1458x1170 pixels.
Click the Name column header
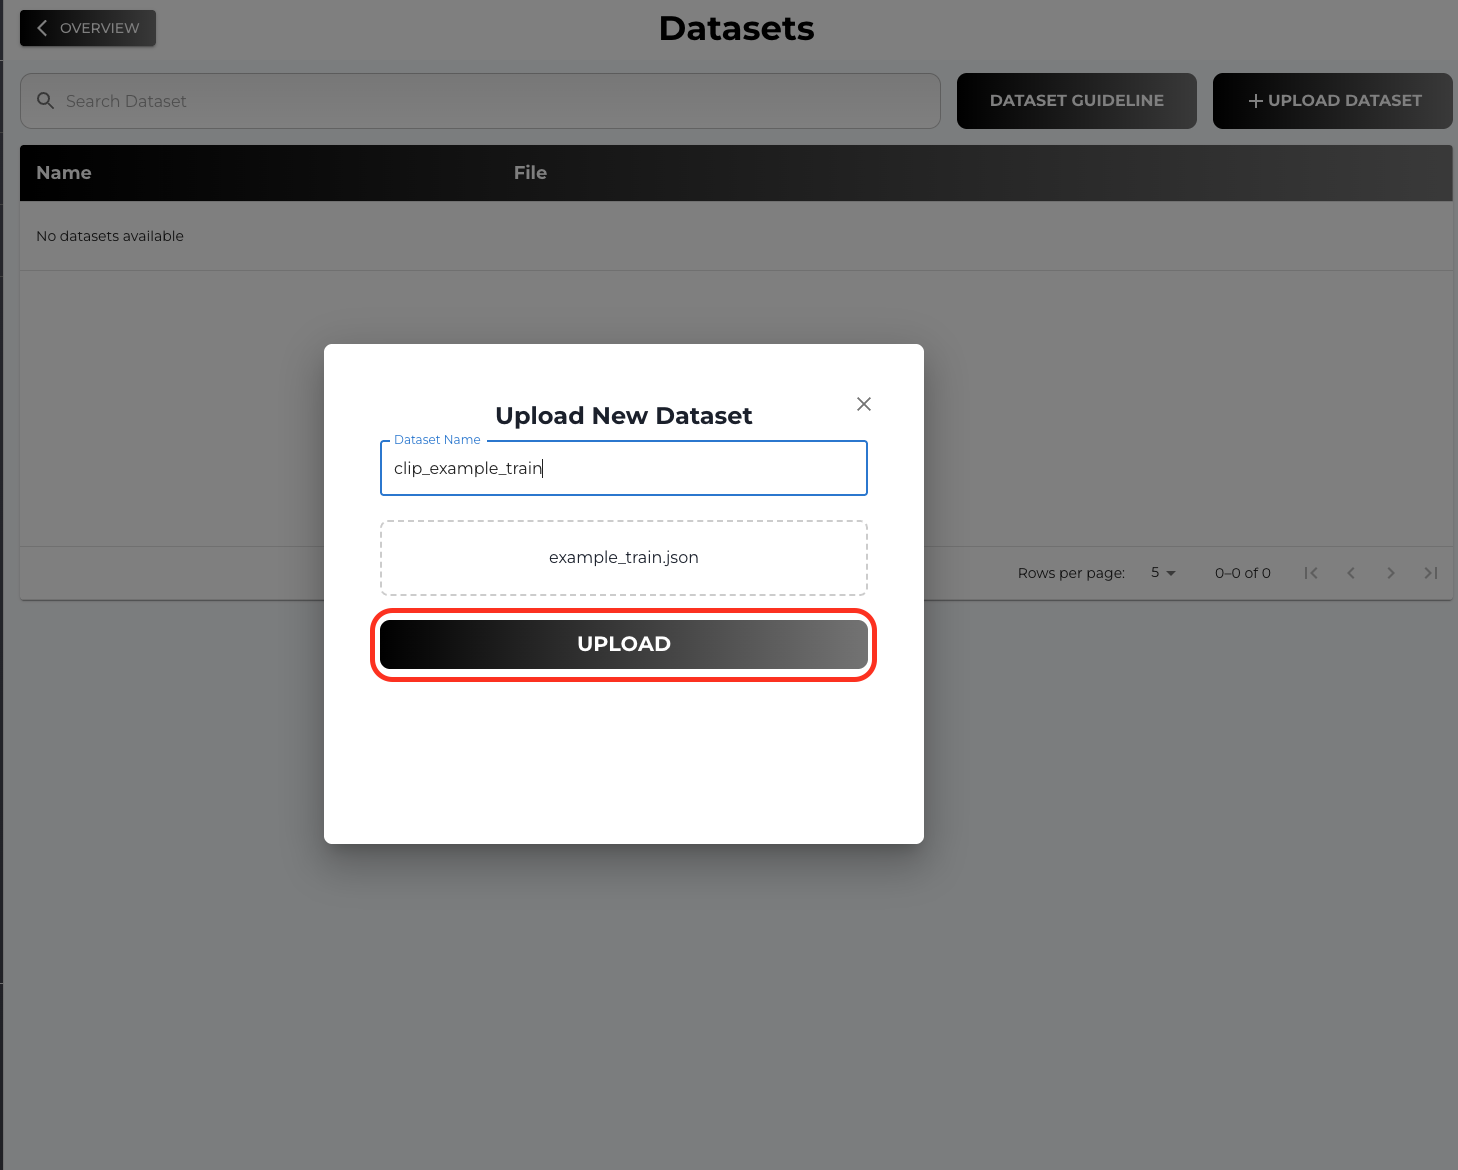63,172
